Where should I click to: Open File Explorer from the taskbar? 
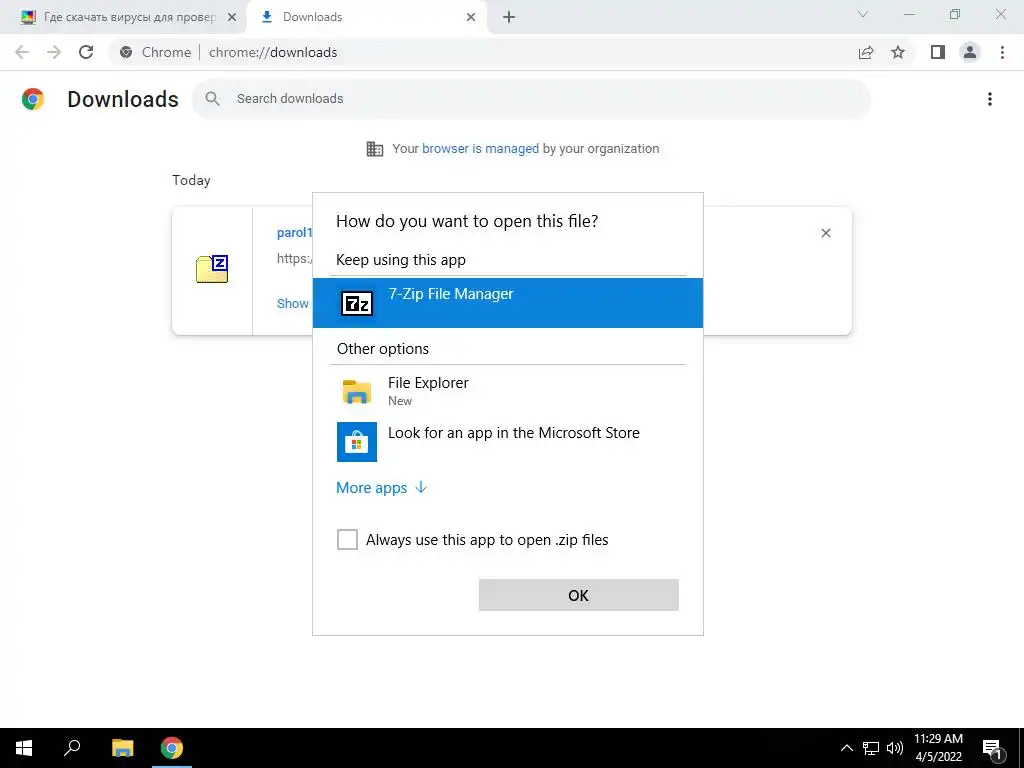(122, 748)
